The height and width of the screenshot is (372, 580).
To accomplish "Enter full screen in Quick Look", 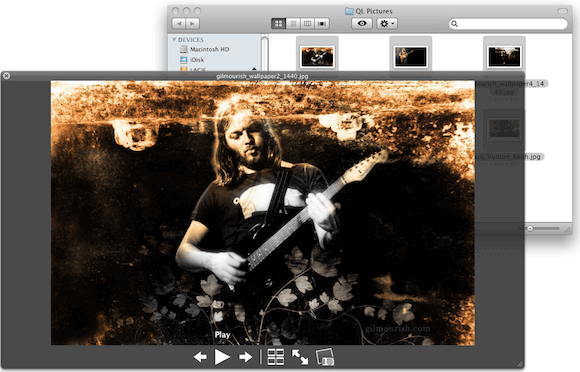I will (300, 357).
